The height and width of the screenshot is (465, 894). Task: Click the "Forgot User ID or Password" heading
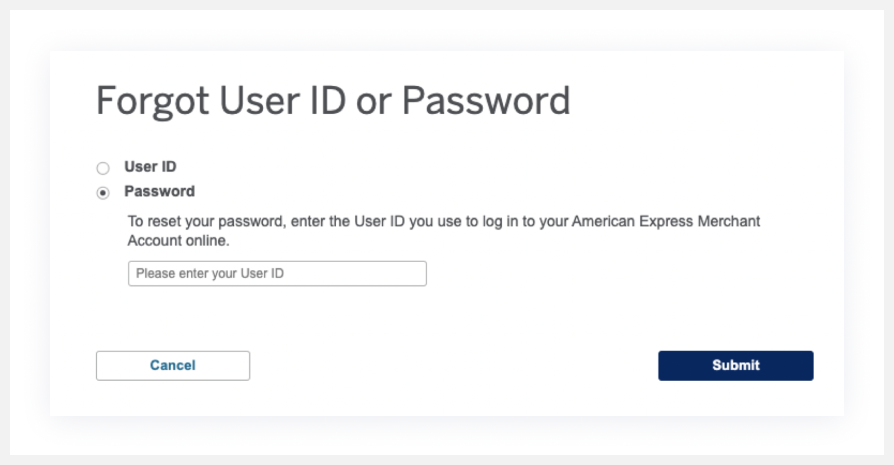(x=333, y=102)
